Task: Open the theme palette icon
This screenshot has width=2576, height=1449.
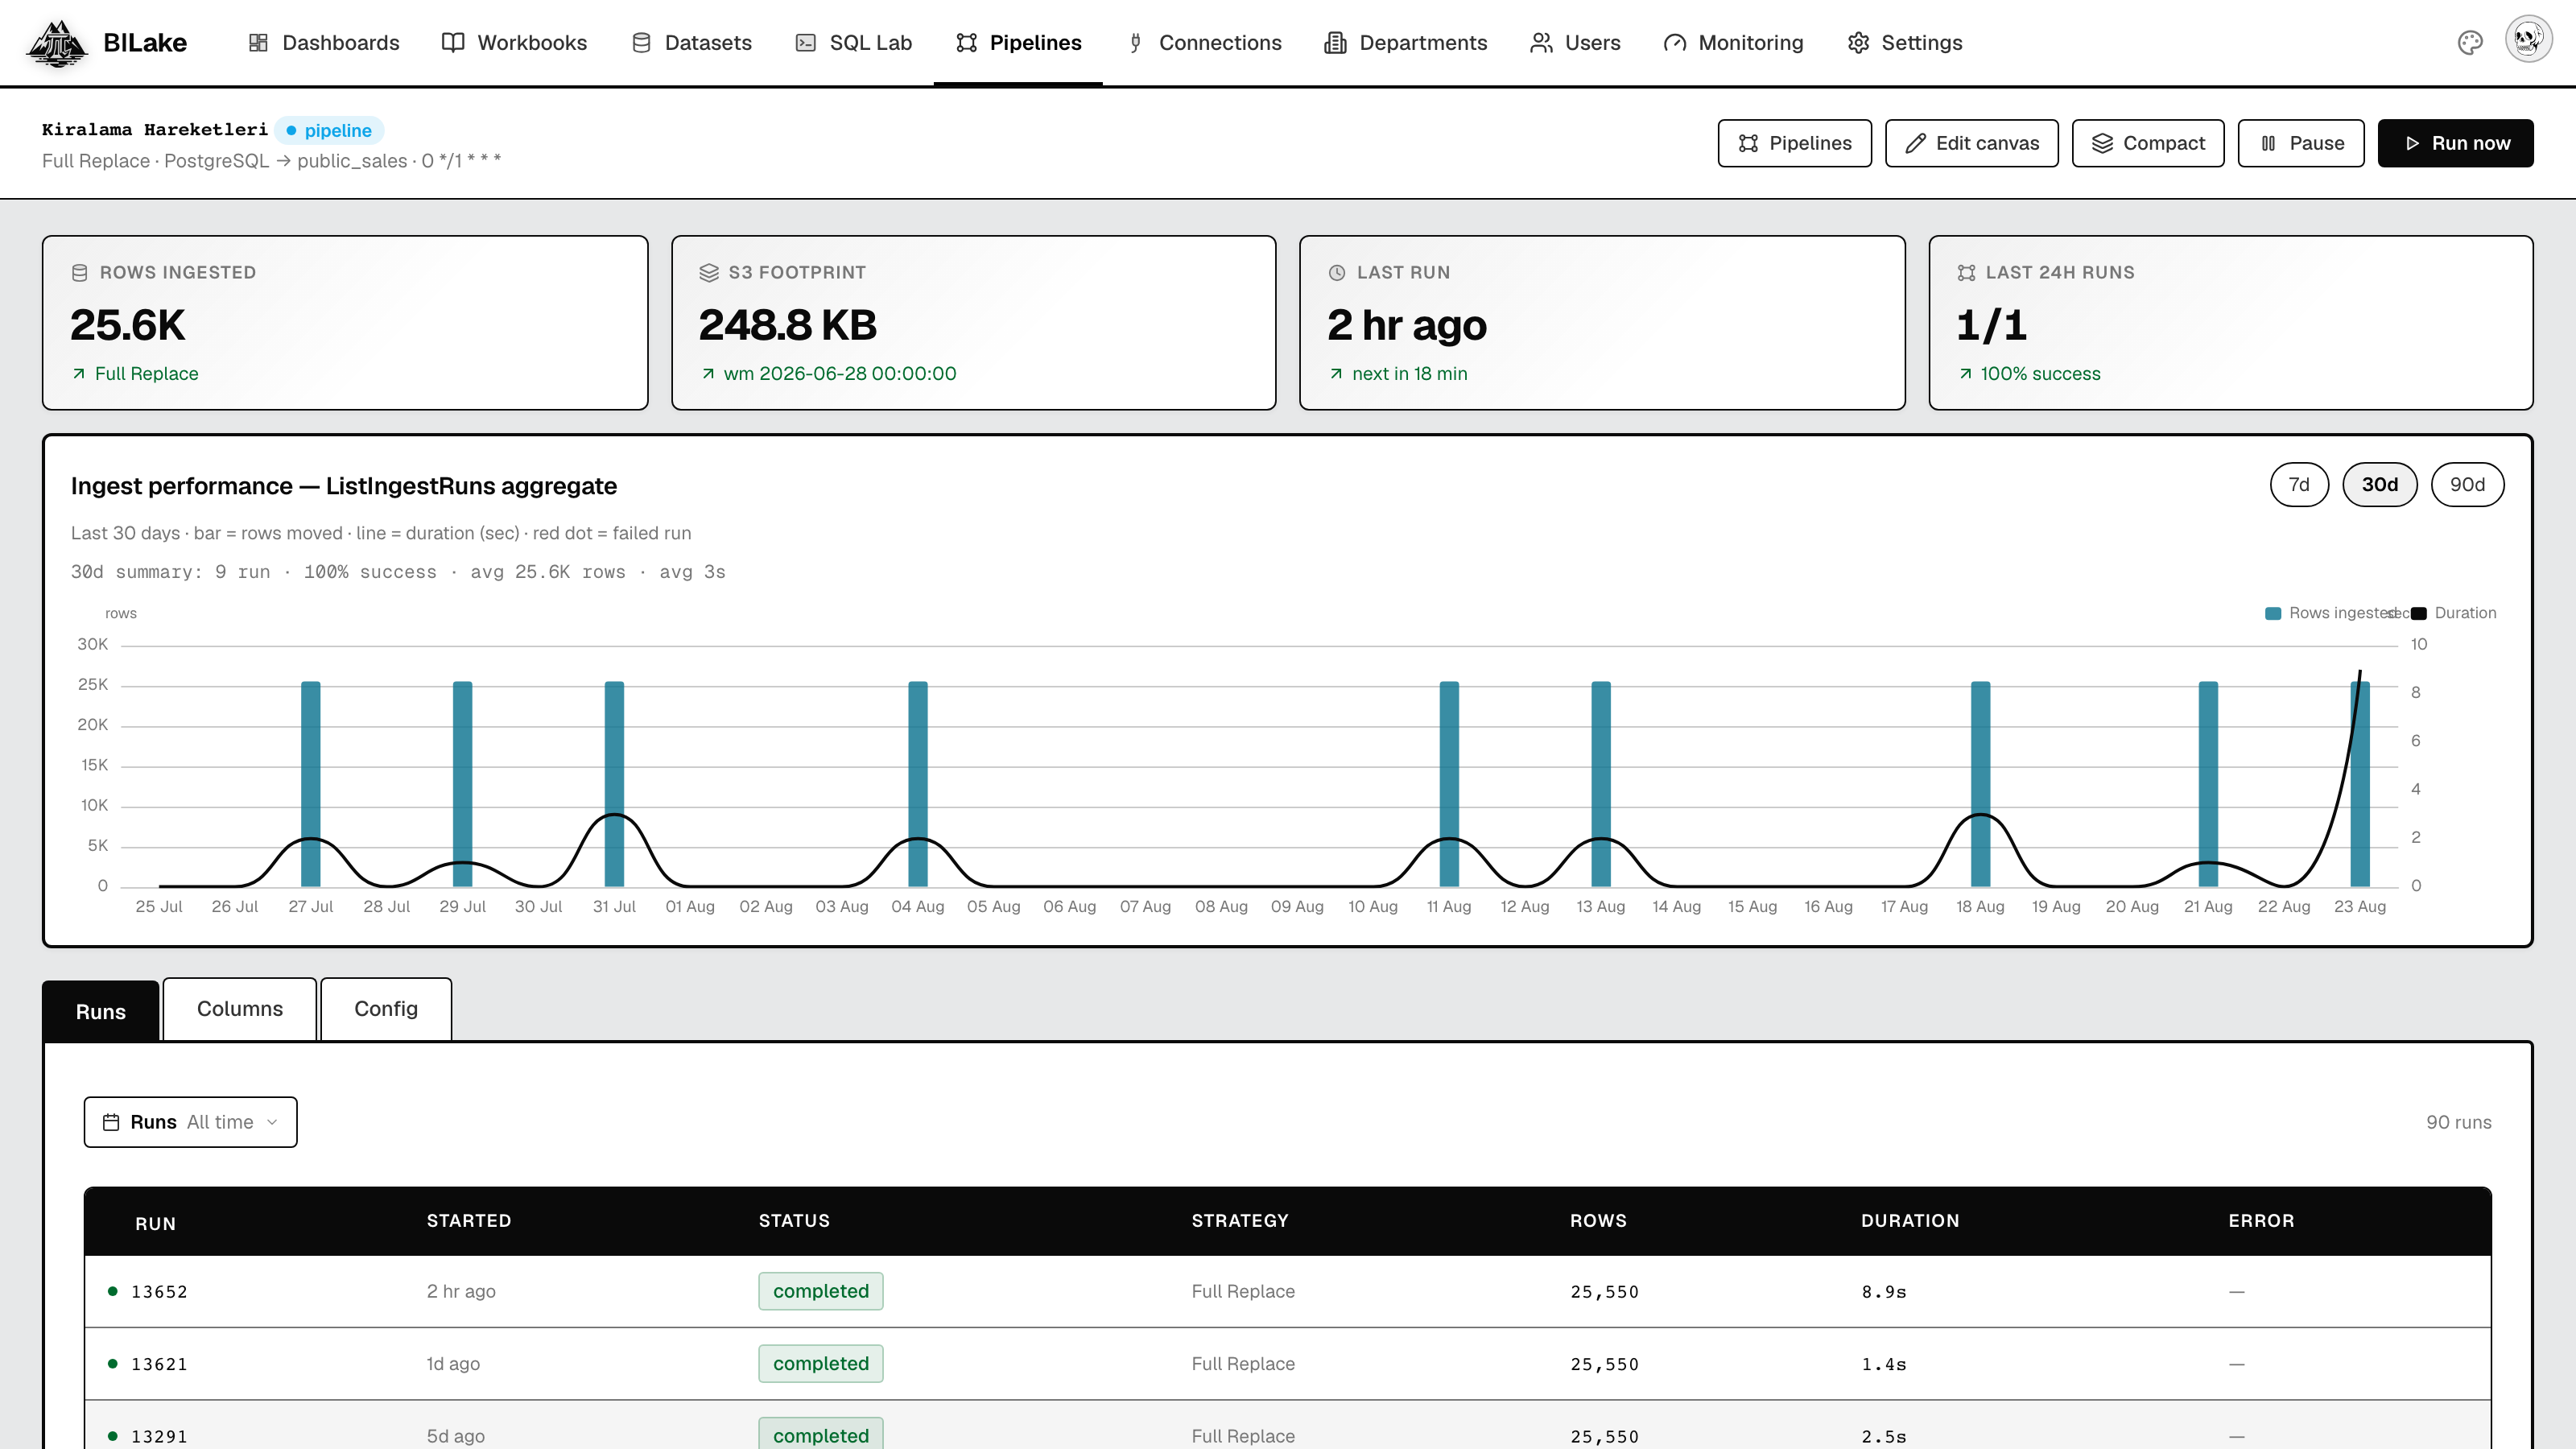Action: (x=2470, y=43)
